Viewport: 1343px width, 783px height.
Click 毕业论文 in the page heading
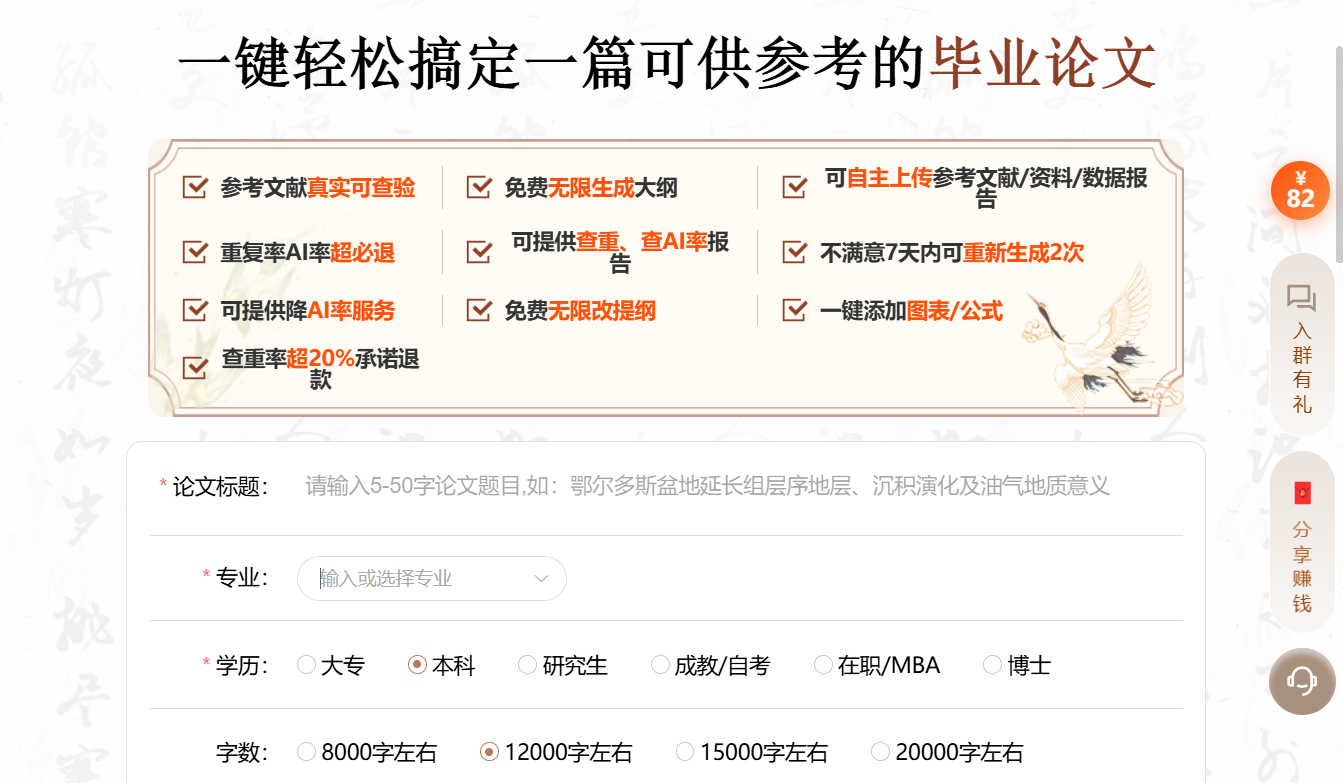pyautogui.click(x=1043, y=62)
